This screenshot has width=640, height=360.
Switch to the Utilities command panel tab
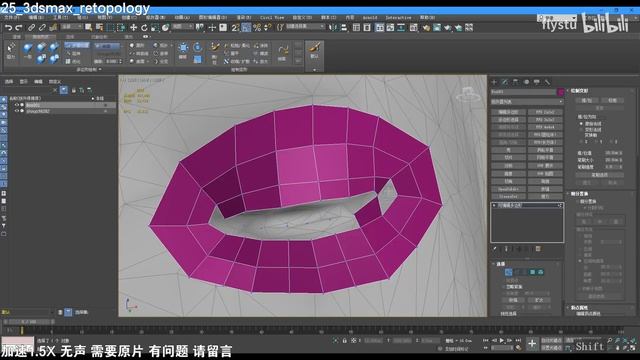coord(547,82)
